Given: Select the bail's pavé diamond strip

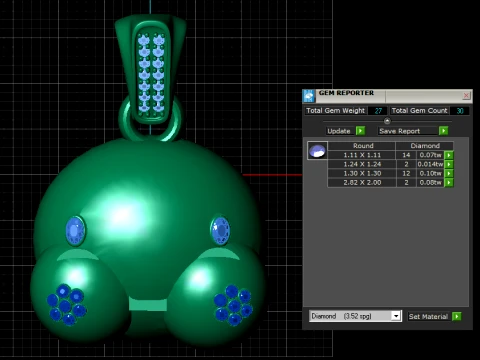Looking at the screenshot, I should [x=151, y=73].
